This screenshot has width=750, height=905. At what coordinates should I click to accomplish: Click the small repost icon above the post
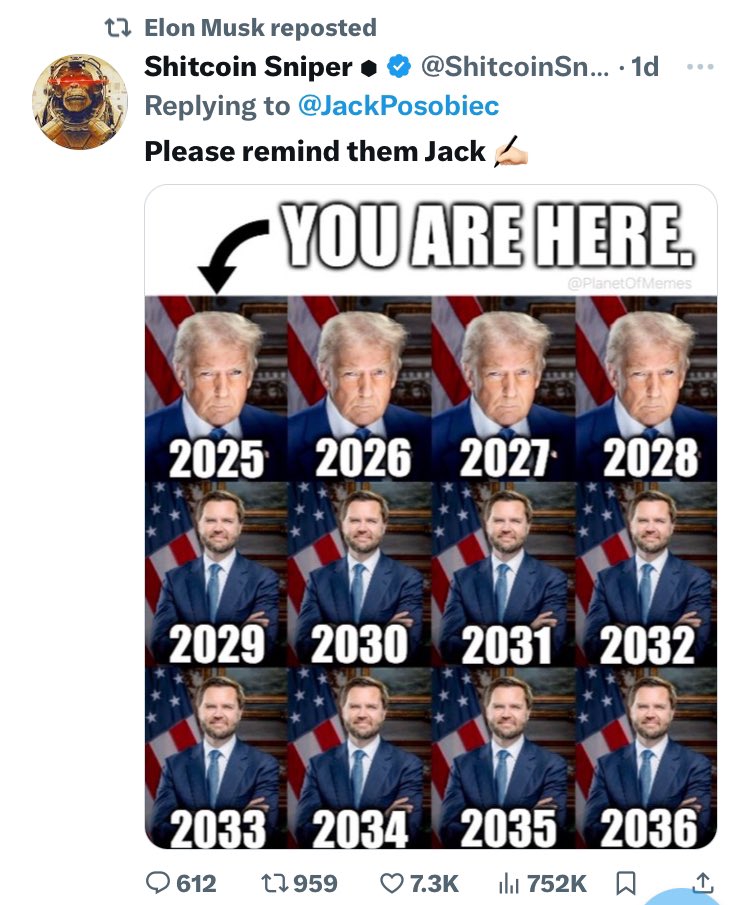pyautogui.click(x=118, y=27)
